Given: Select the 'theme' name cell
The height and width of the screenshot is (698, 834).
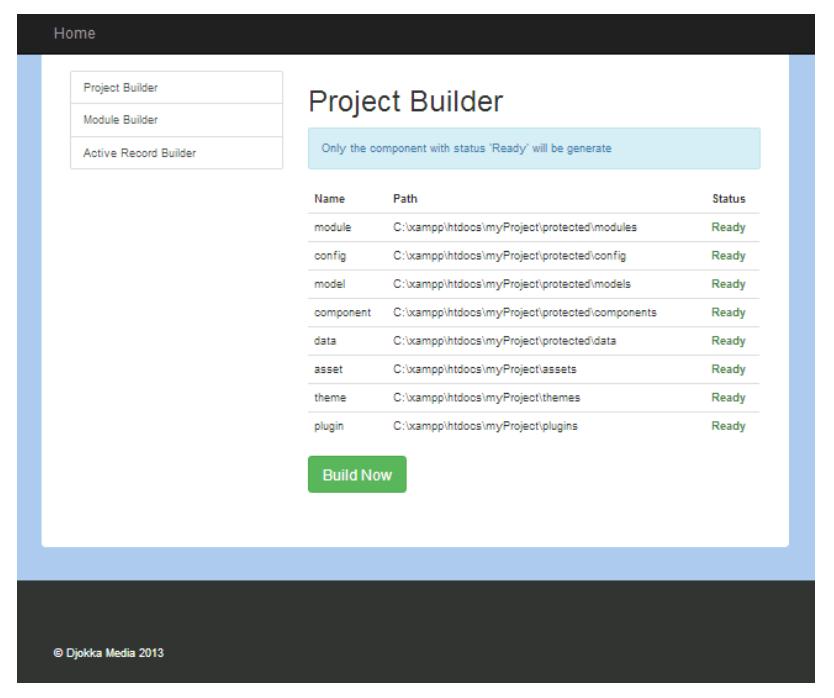Looking at the screenshot, I should [x=330, y=398].
